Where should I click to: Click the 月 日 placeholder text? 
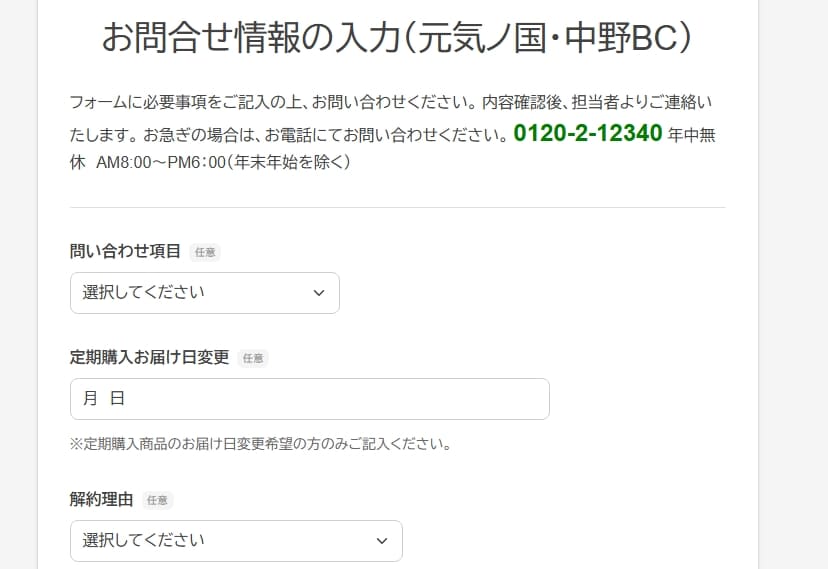[104, 399]
